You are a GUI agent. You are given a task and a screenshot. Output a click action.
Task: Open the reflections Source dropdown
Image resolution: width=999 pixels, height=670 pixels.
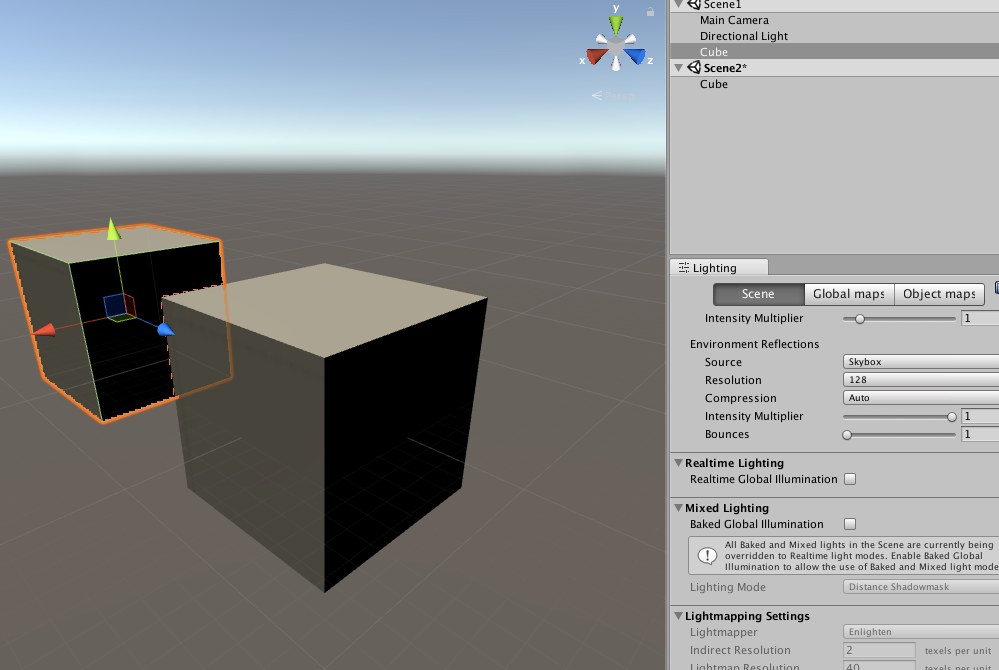click(921, 362)
